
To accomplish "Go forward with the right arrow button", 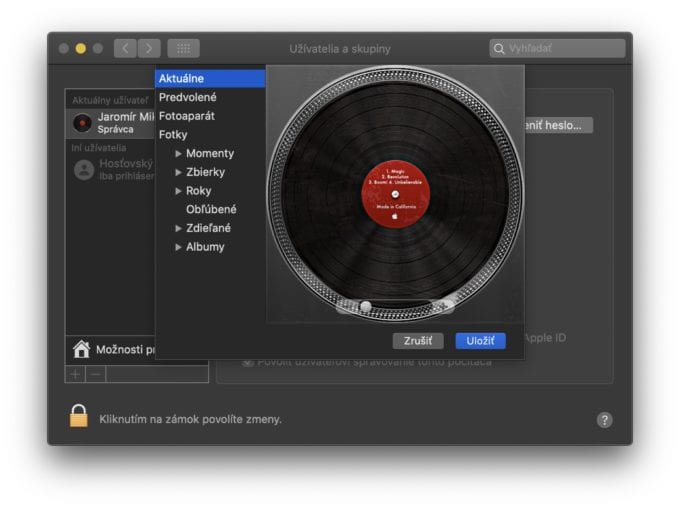I will pyautogui.click(x=149, y=48).
